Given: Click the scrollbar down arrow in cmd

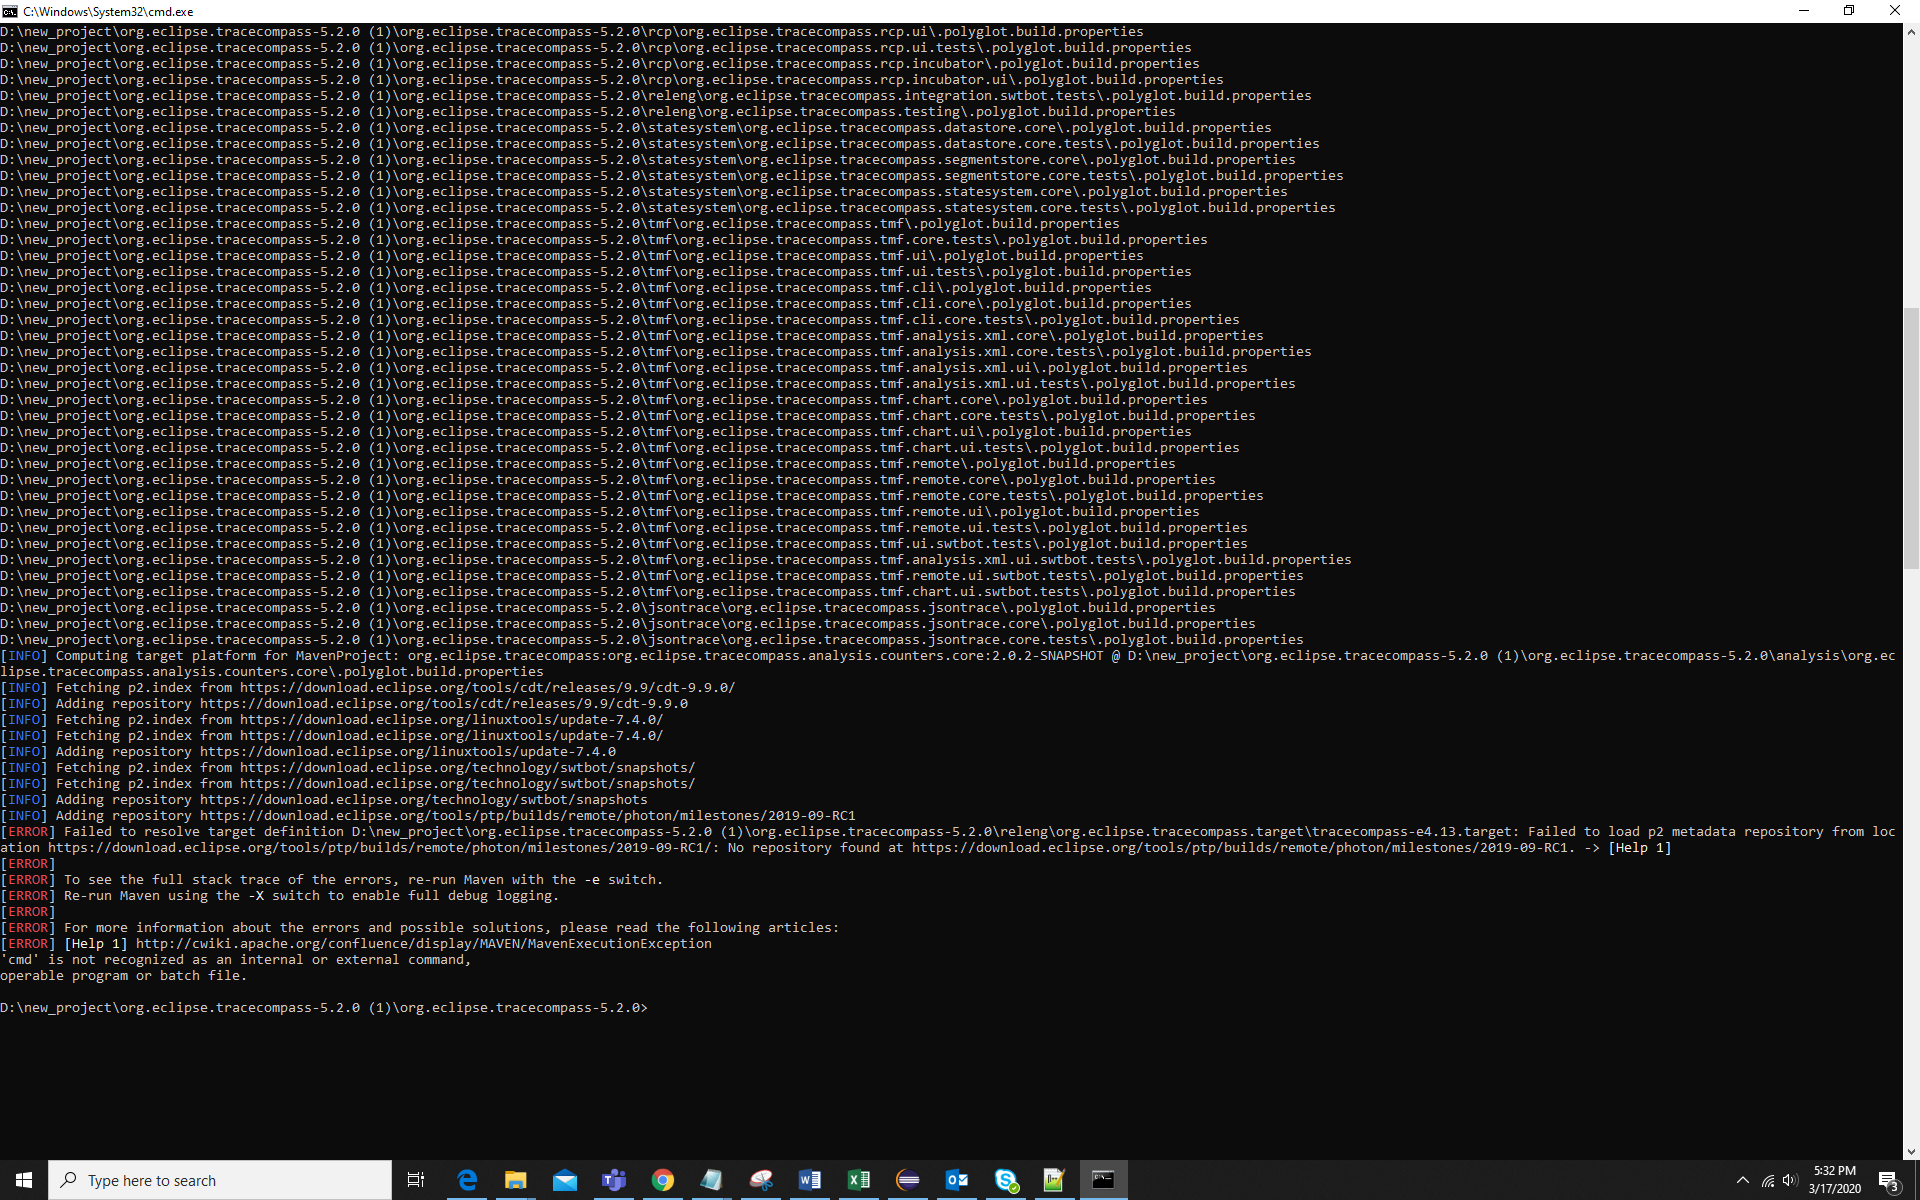Looking at the screenshot, I should (1911, 1151).
